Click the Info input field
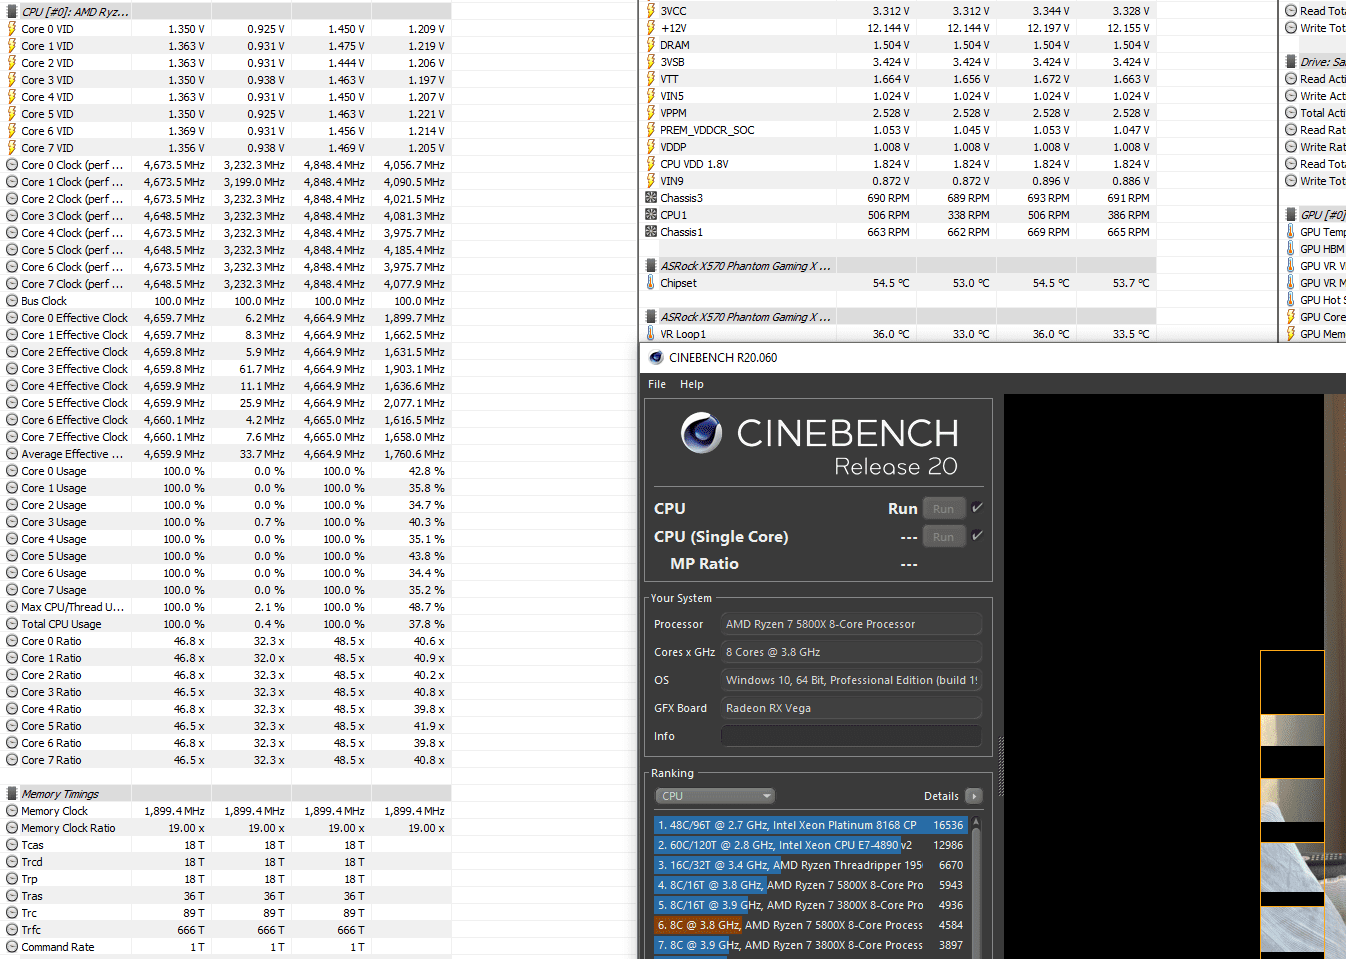Viewport: 1346px width, 959px height. click(x=851, y=736)
